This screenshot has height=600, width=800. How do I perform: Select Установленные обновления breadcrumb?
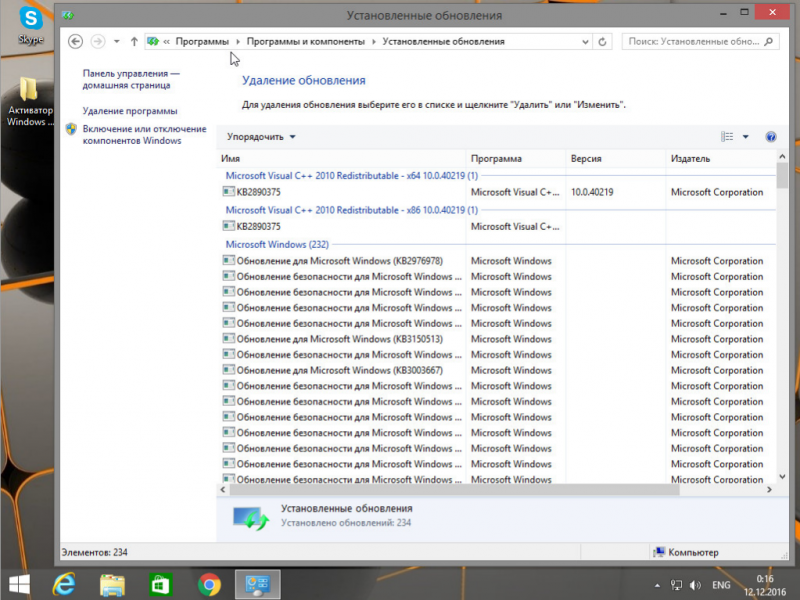click(x=443, y=41)
